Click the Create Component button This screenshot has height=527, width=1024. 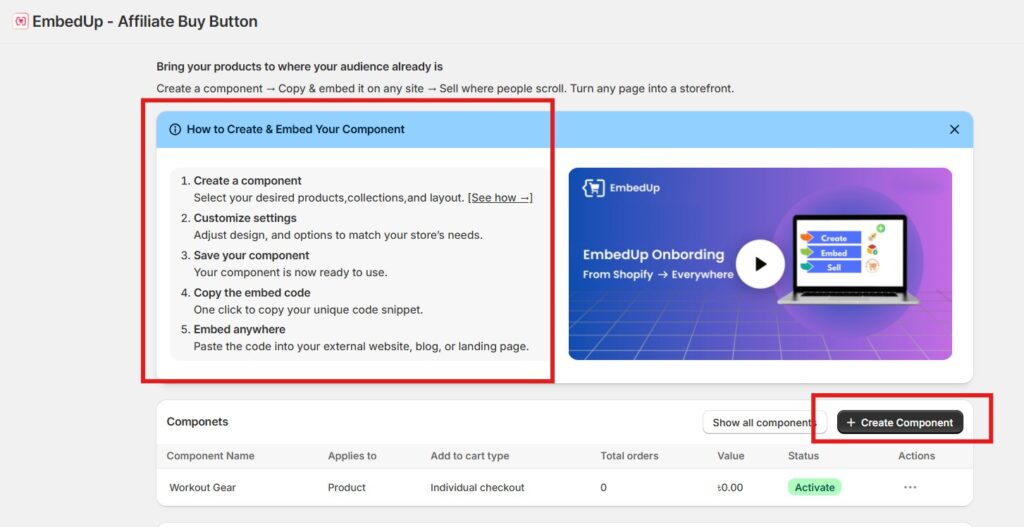tap(900, 423)
